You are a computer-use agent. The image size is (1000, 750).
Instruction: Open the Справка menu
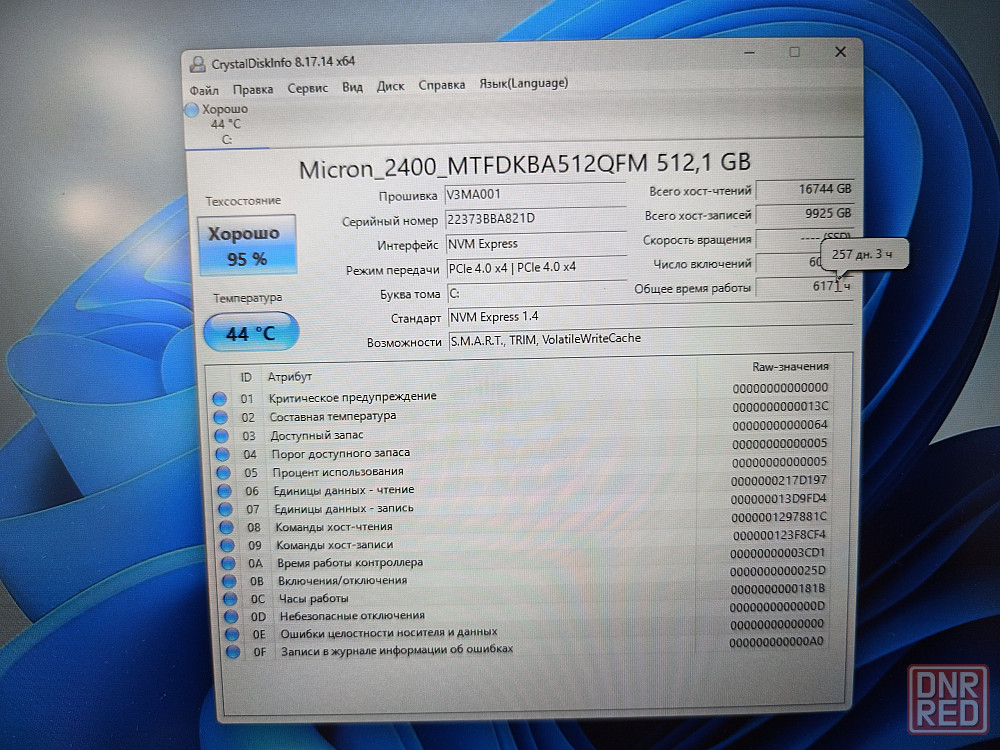(441, 85)
